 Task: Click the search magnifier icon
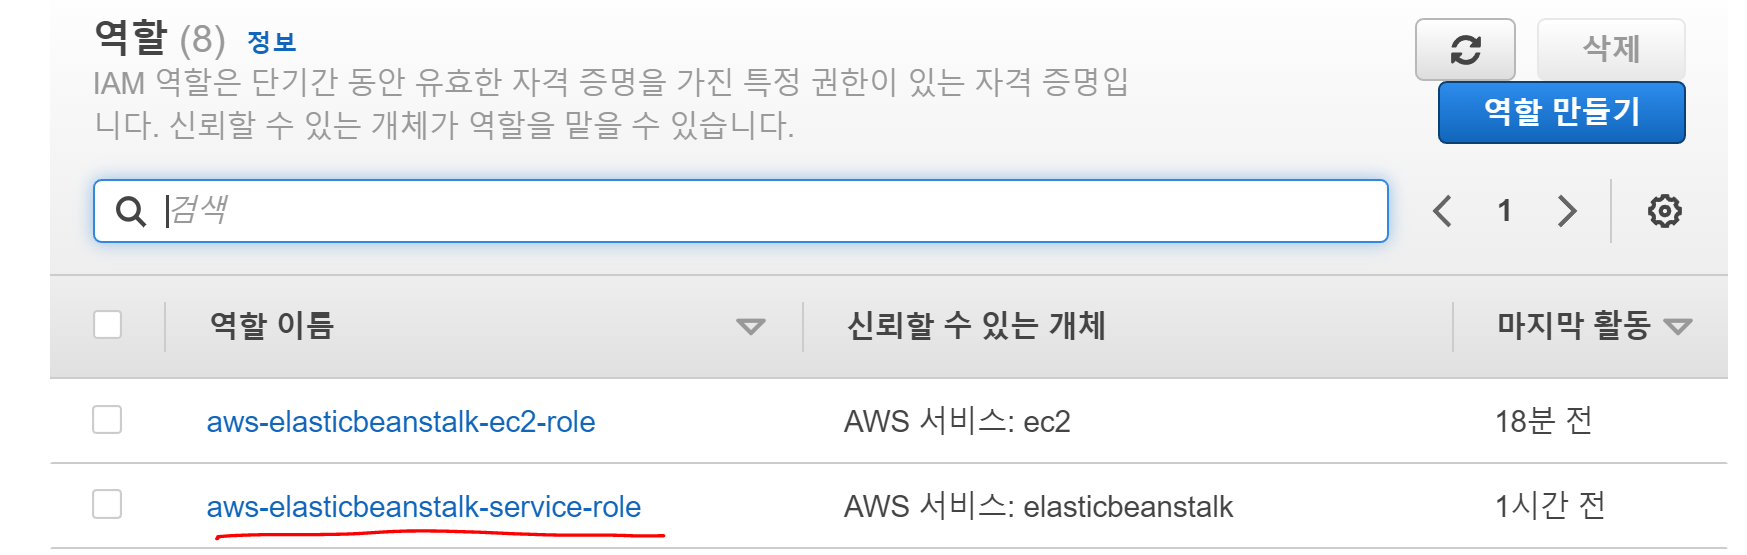[x=131, y=211]
